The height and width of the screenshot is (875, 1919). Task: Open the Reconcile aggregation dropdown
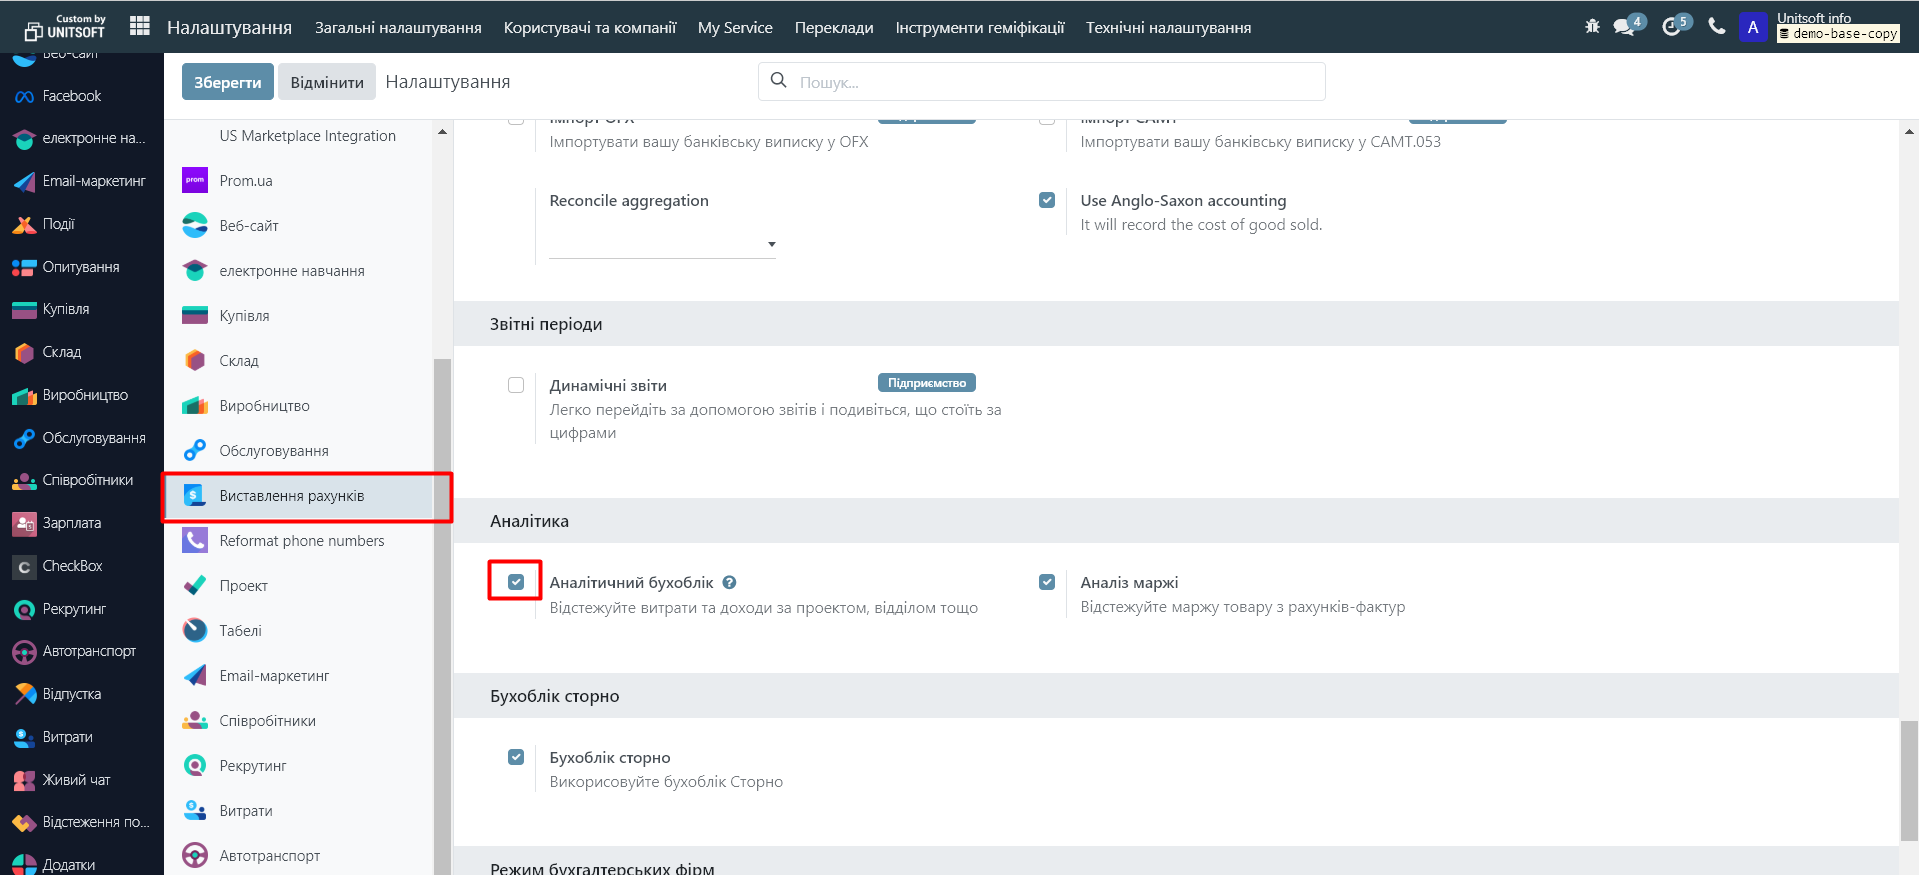coord(662,244)
